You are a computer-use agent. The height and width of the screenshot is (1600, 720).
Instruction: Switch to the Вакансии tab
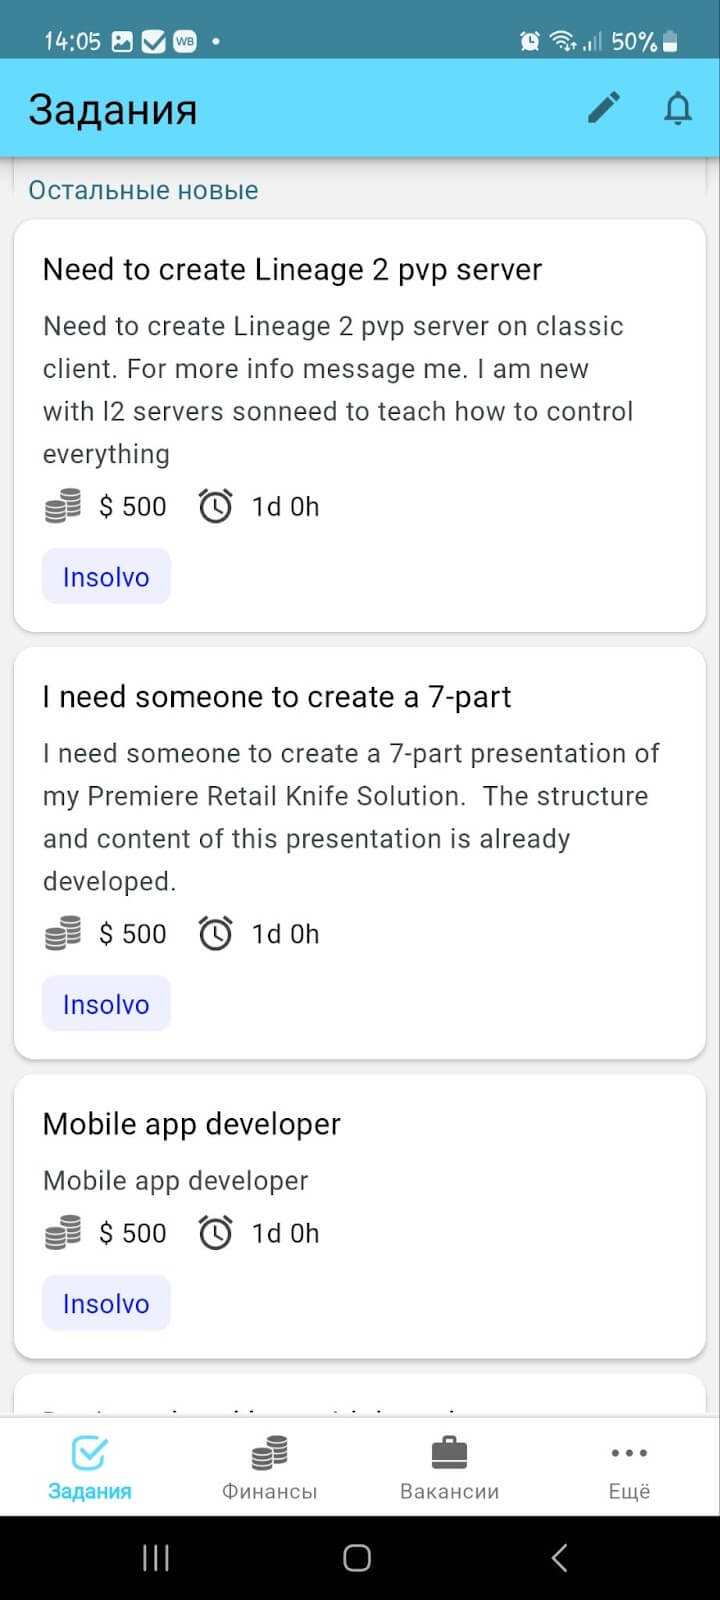449,1467
